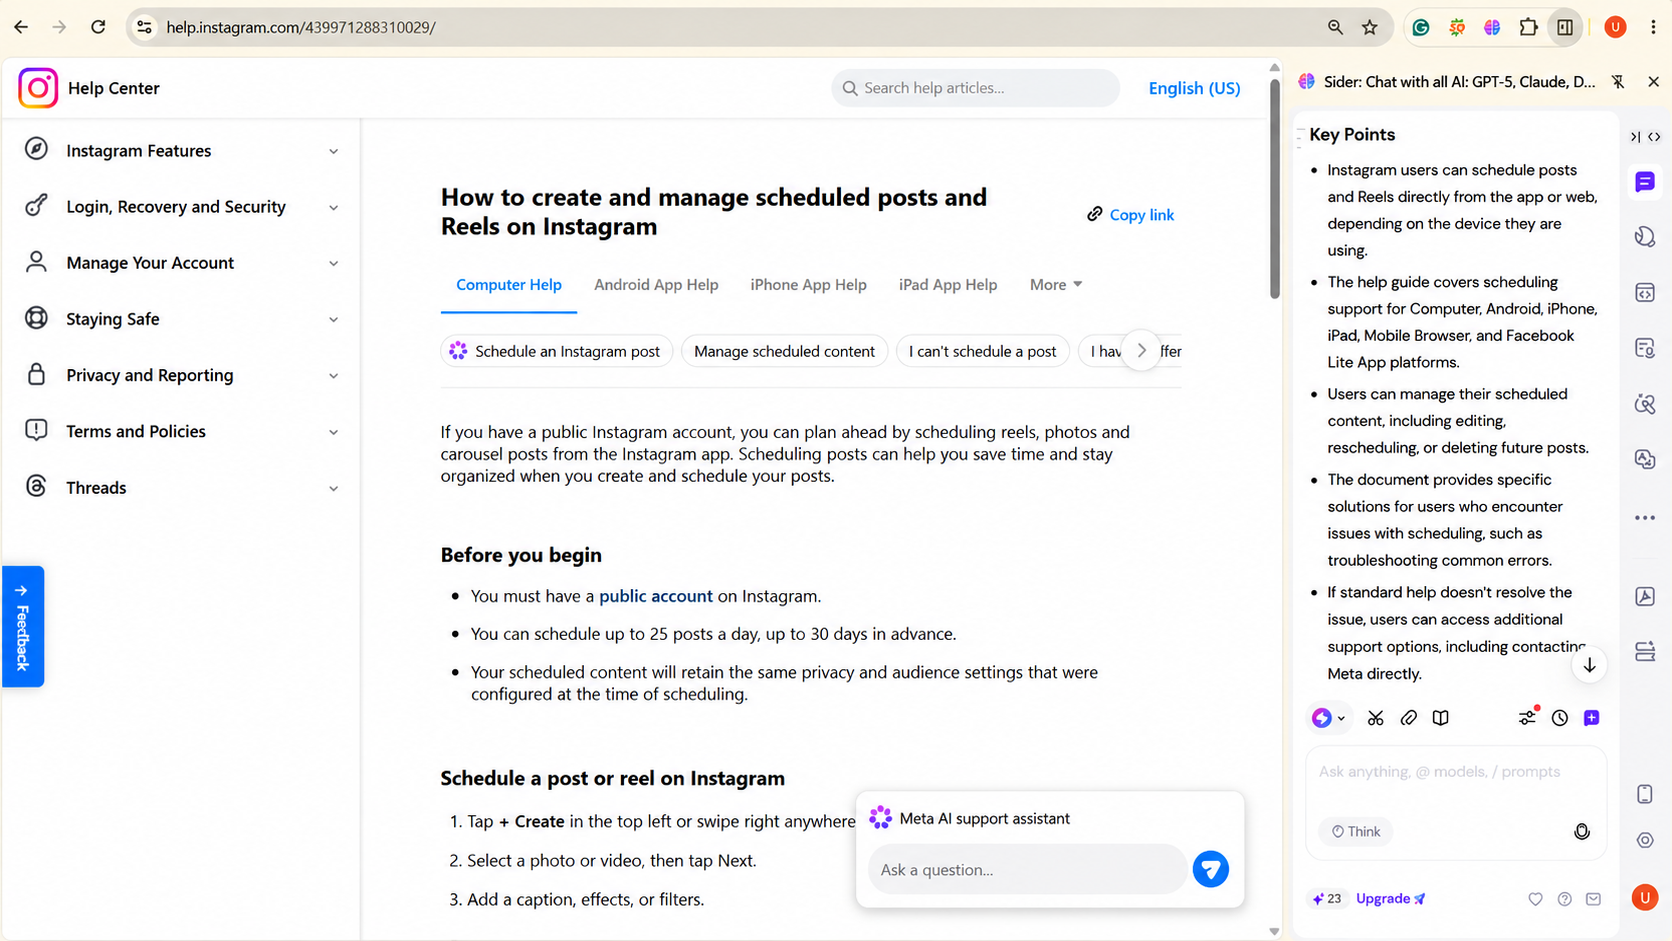Expand Manage Your Account section
Screen dimensions: 1672x941
pyautogui.click(x=180, y=263)
